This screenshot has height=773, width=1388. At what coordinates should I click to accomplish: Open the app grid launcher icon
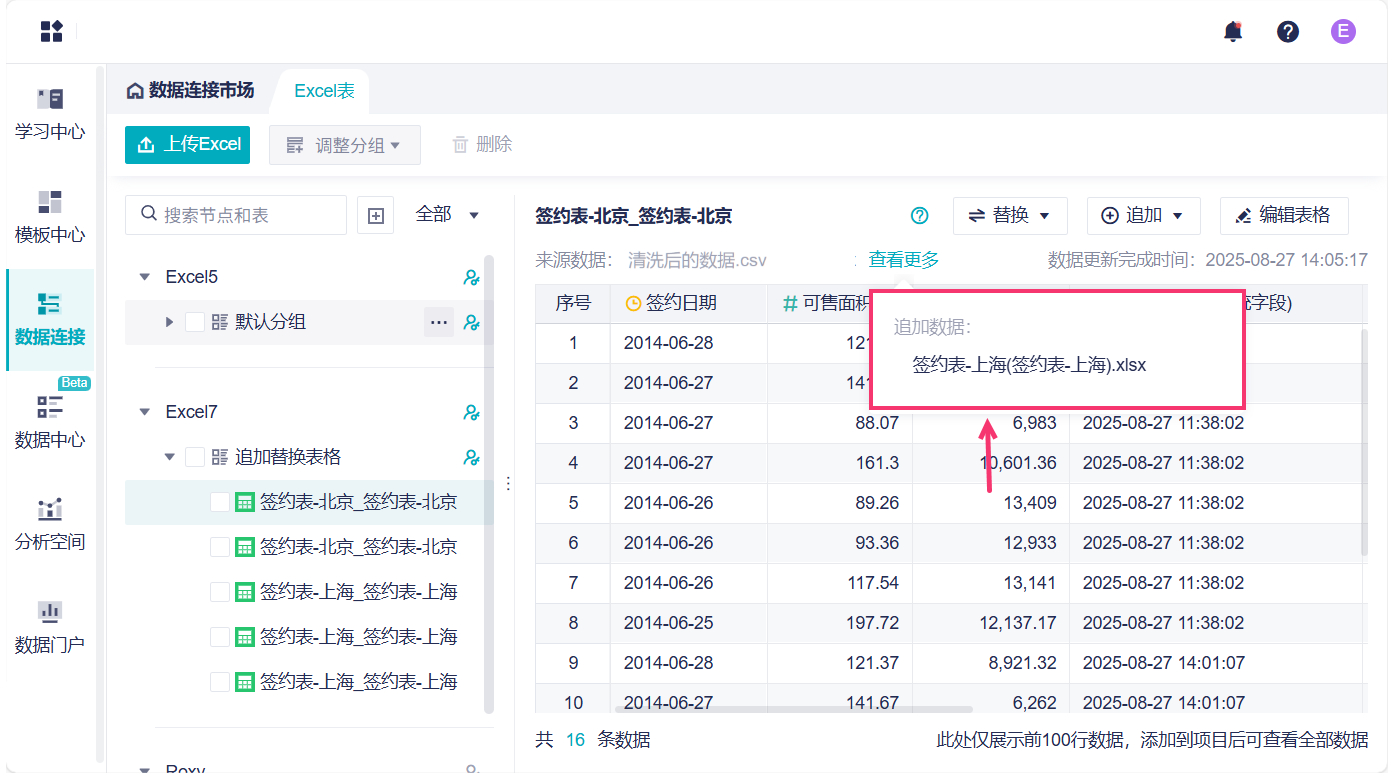[x=51, y=31]
